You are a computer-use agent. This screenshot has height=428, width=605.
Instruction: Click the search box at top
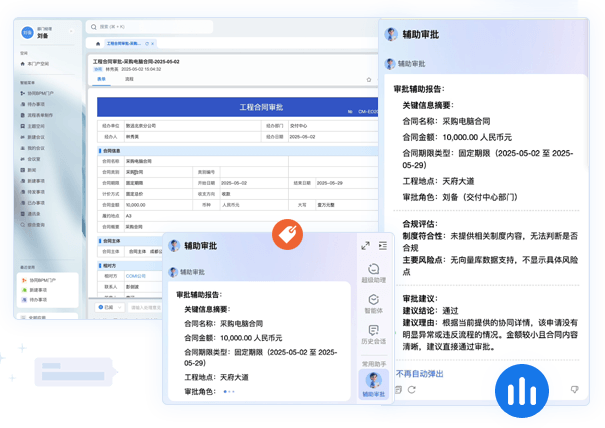point(150,27)
